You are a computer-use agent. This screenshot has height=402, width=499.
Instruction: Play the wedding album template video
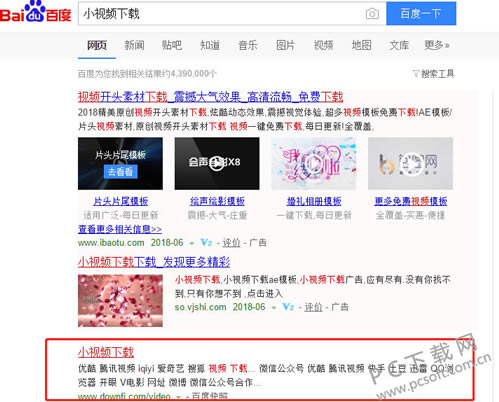pyautogui.click(x=314, y=163)
